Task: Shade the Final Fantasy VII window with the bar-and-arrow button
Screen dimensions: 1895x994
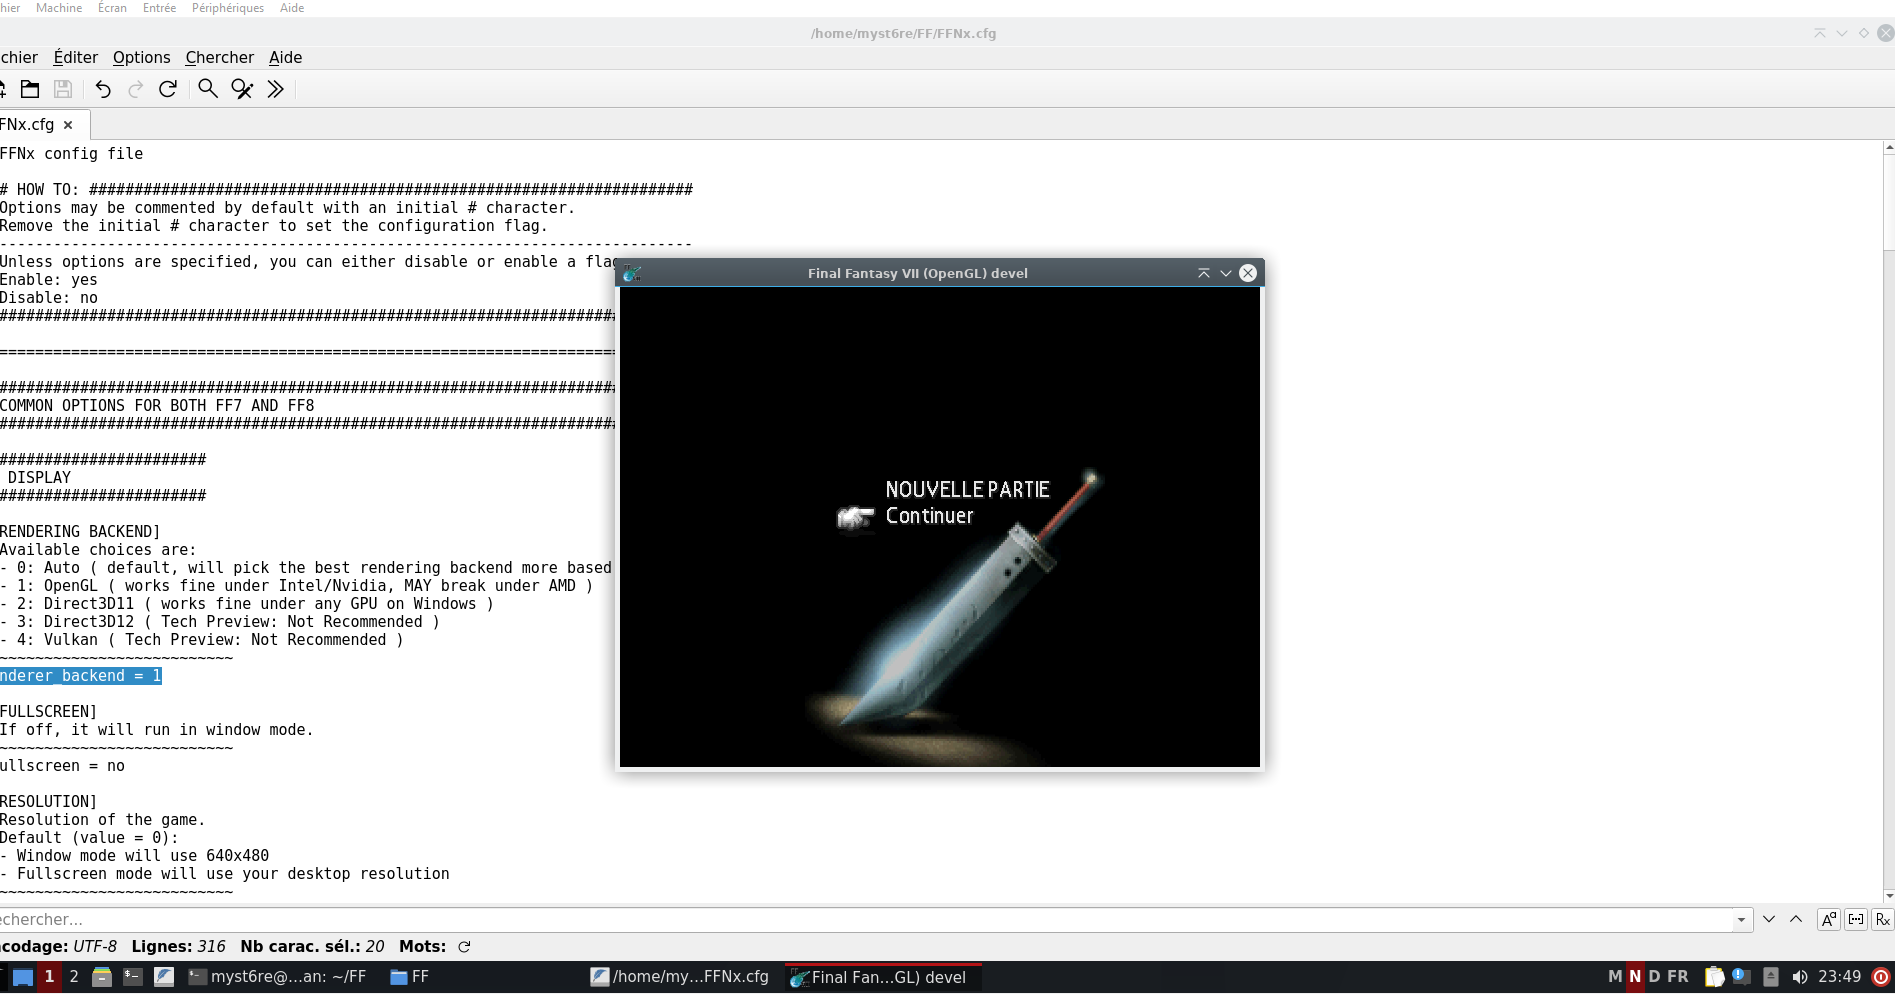Action: click(1204, 273)
